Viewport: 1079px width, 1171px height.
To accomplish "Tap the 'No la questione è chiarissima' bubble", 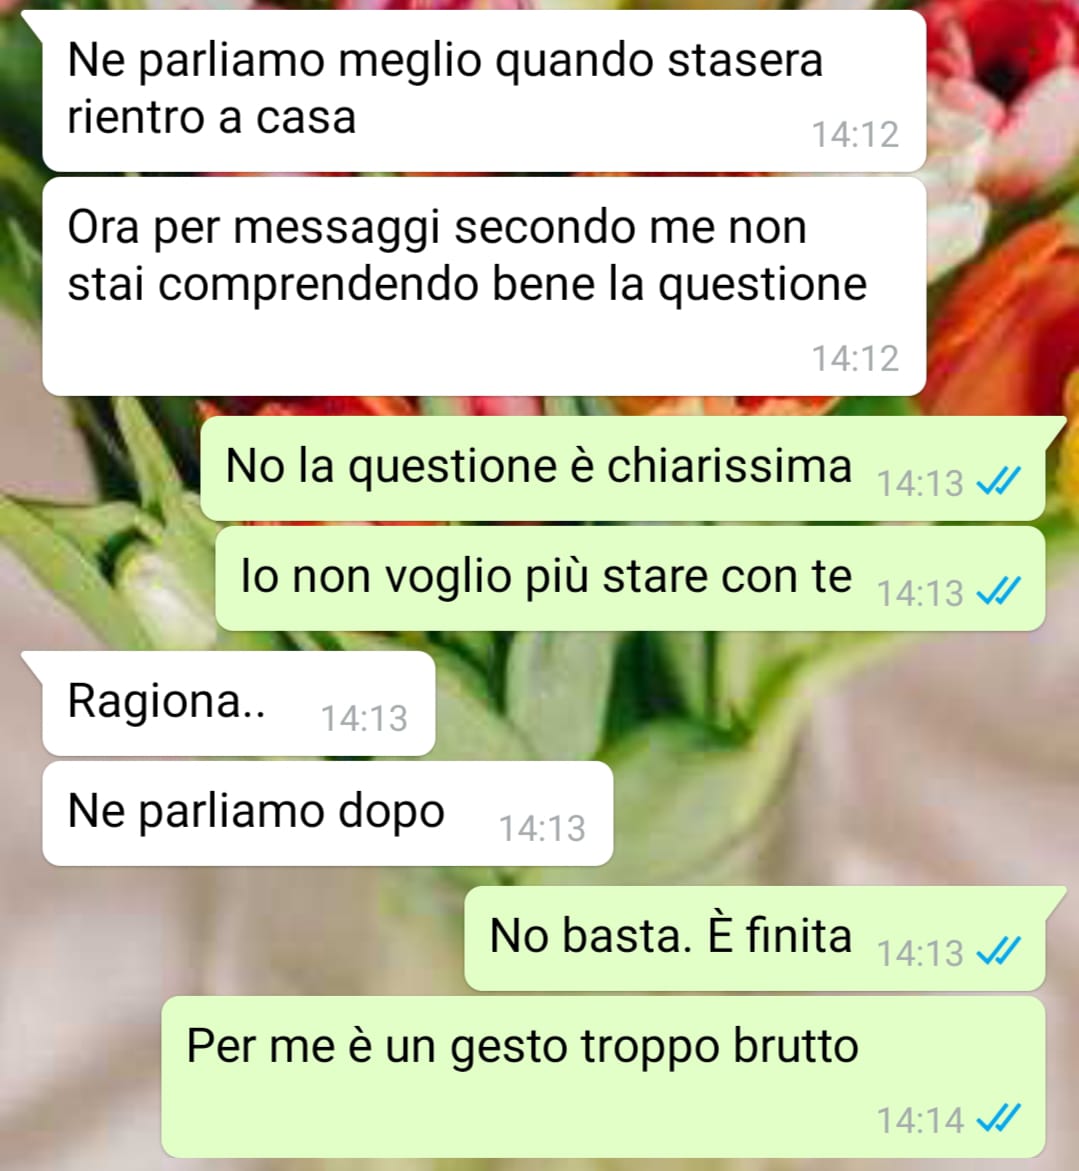I will (x=623, y=468).
